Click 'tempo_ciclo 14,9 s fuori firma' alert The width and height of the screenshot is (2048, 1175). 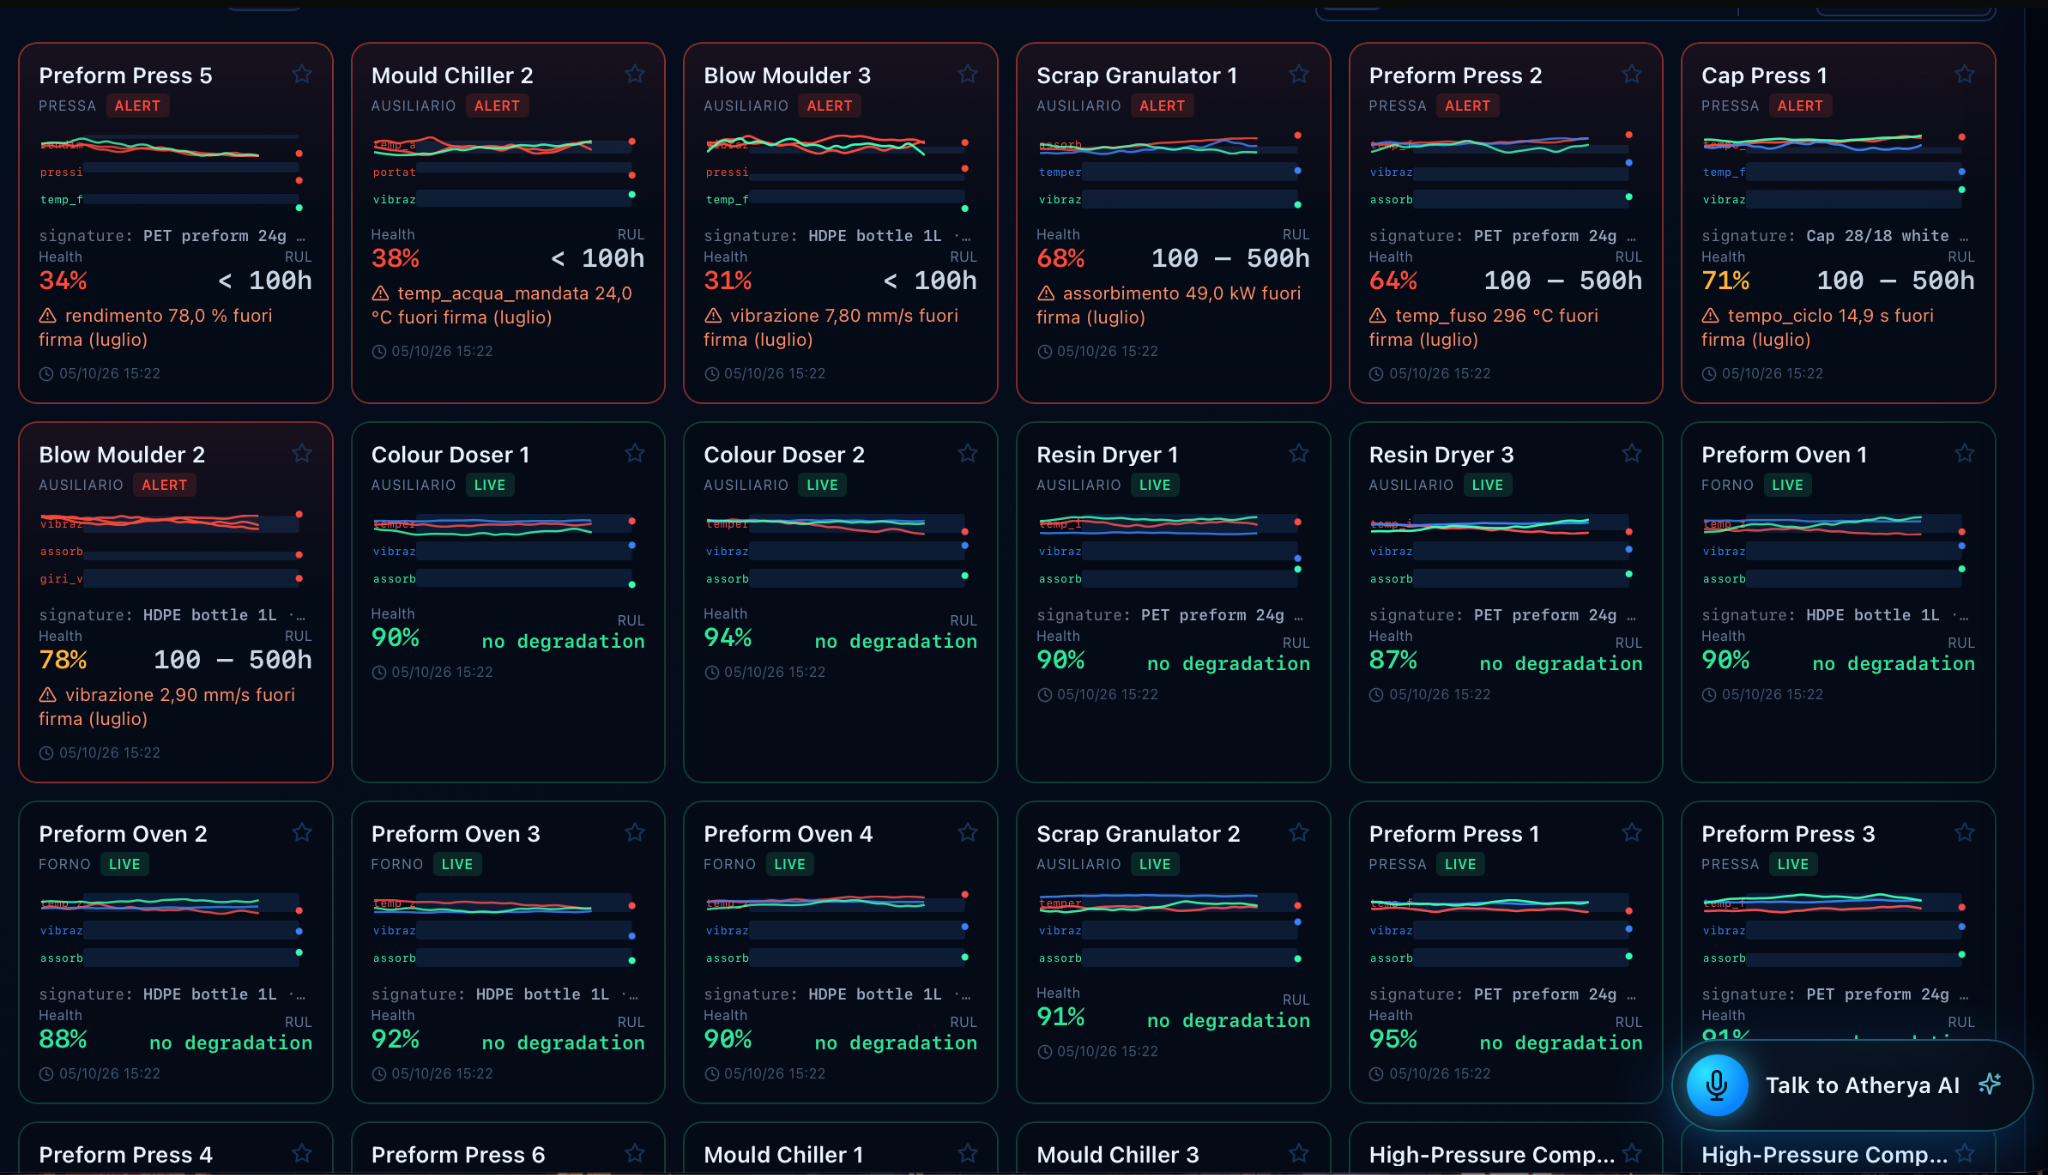[x=1818, y=328]
